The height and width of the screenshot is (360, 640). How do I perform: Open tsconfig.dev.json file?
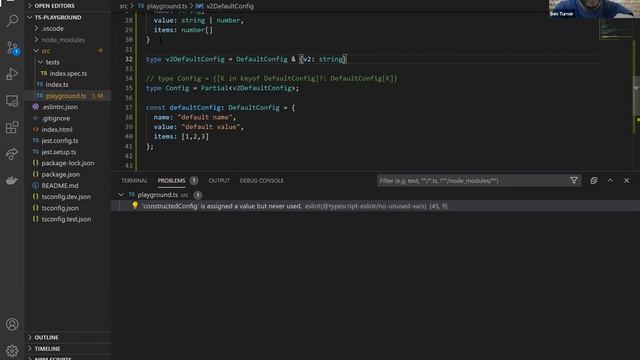coord(66,197)
